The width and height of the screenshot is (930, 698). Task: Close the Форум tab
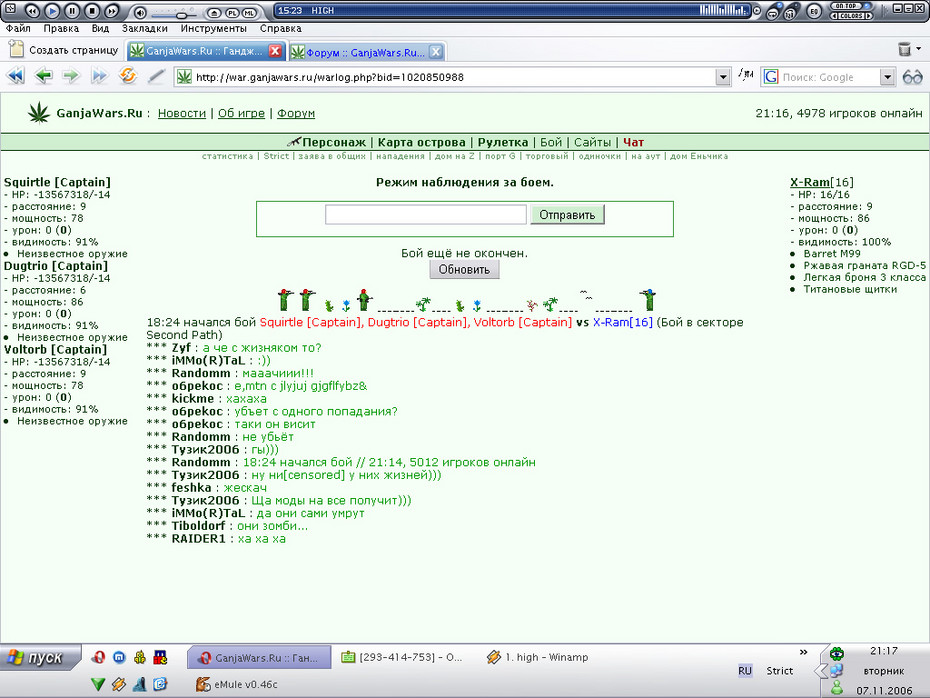point(436,52)
